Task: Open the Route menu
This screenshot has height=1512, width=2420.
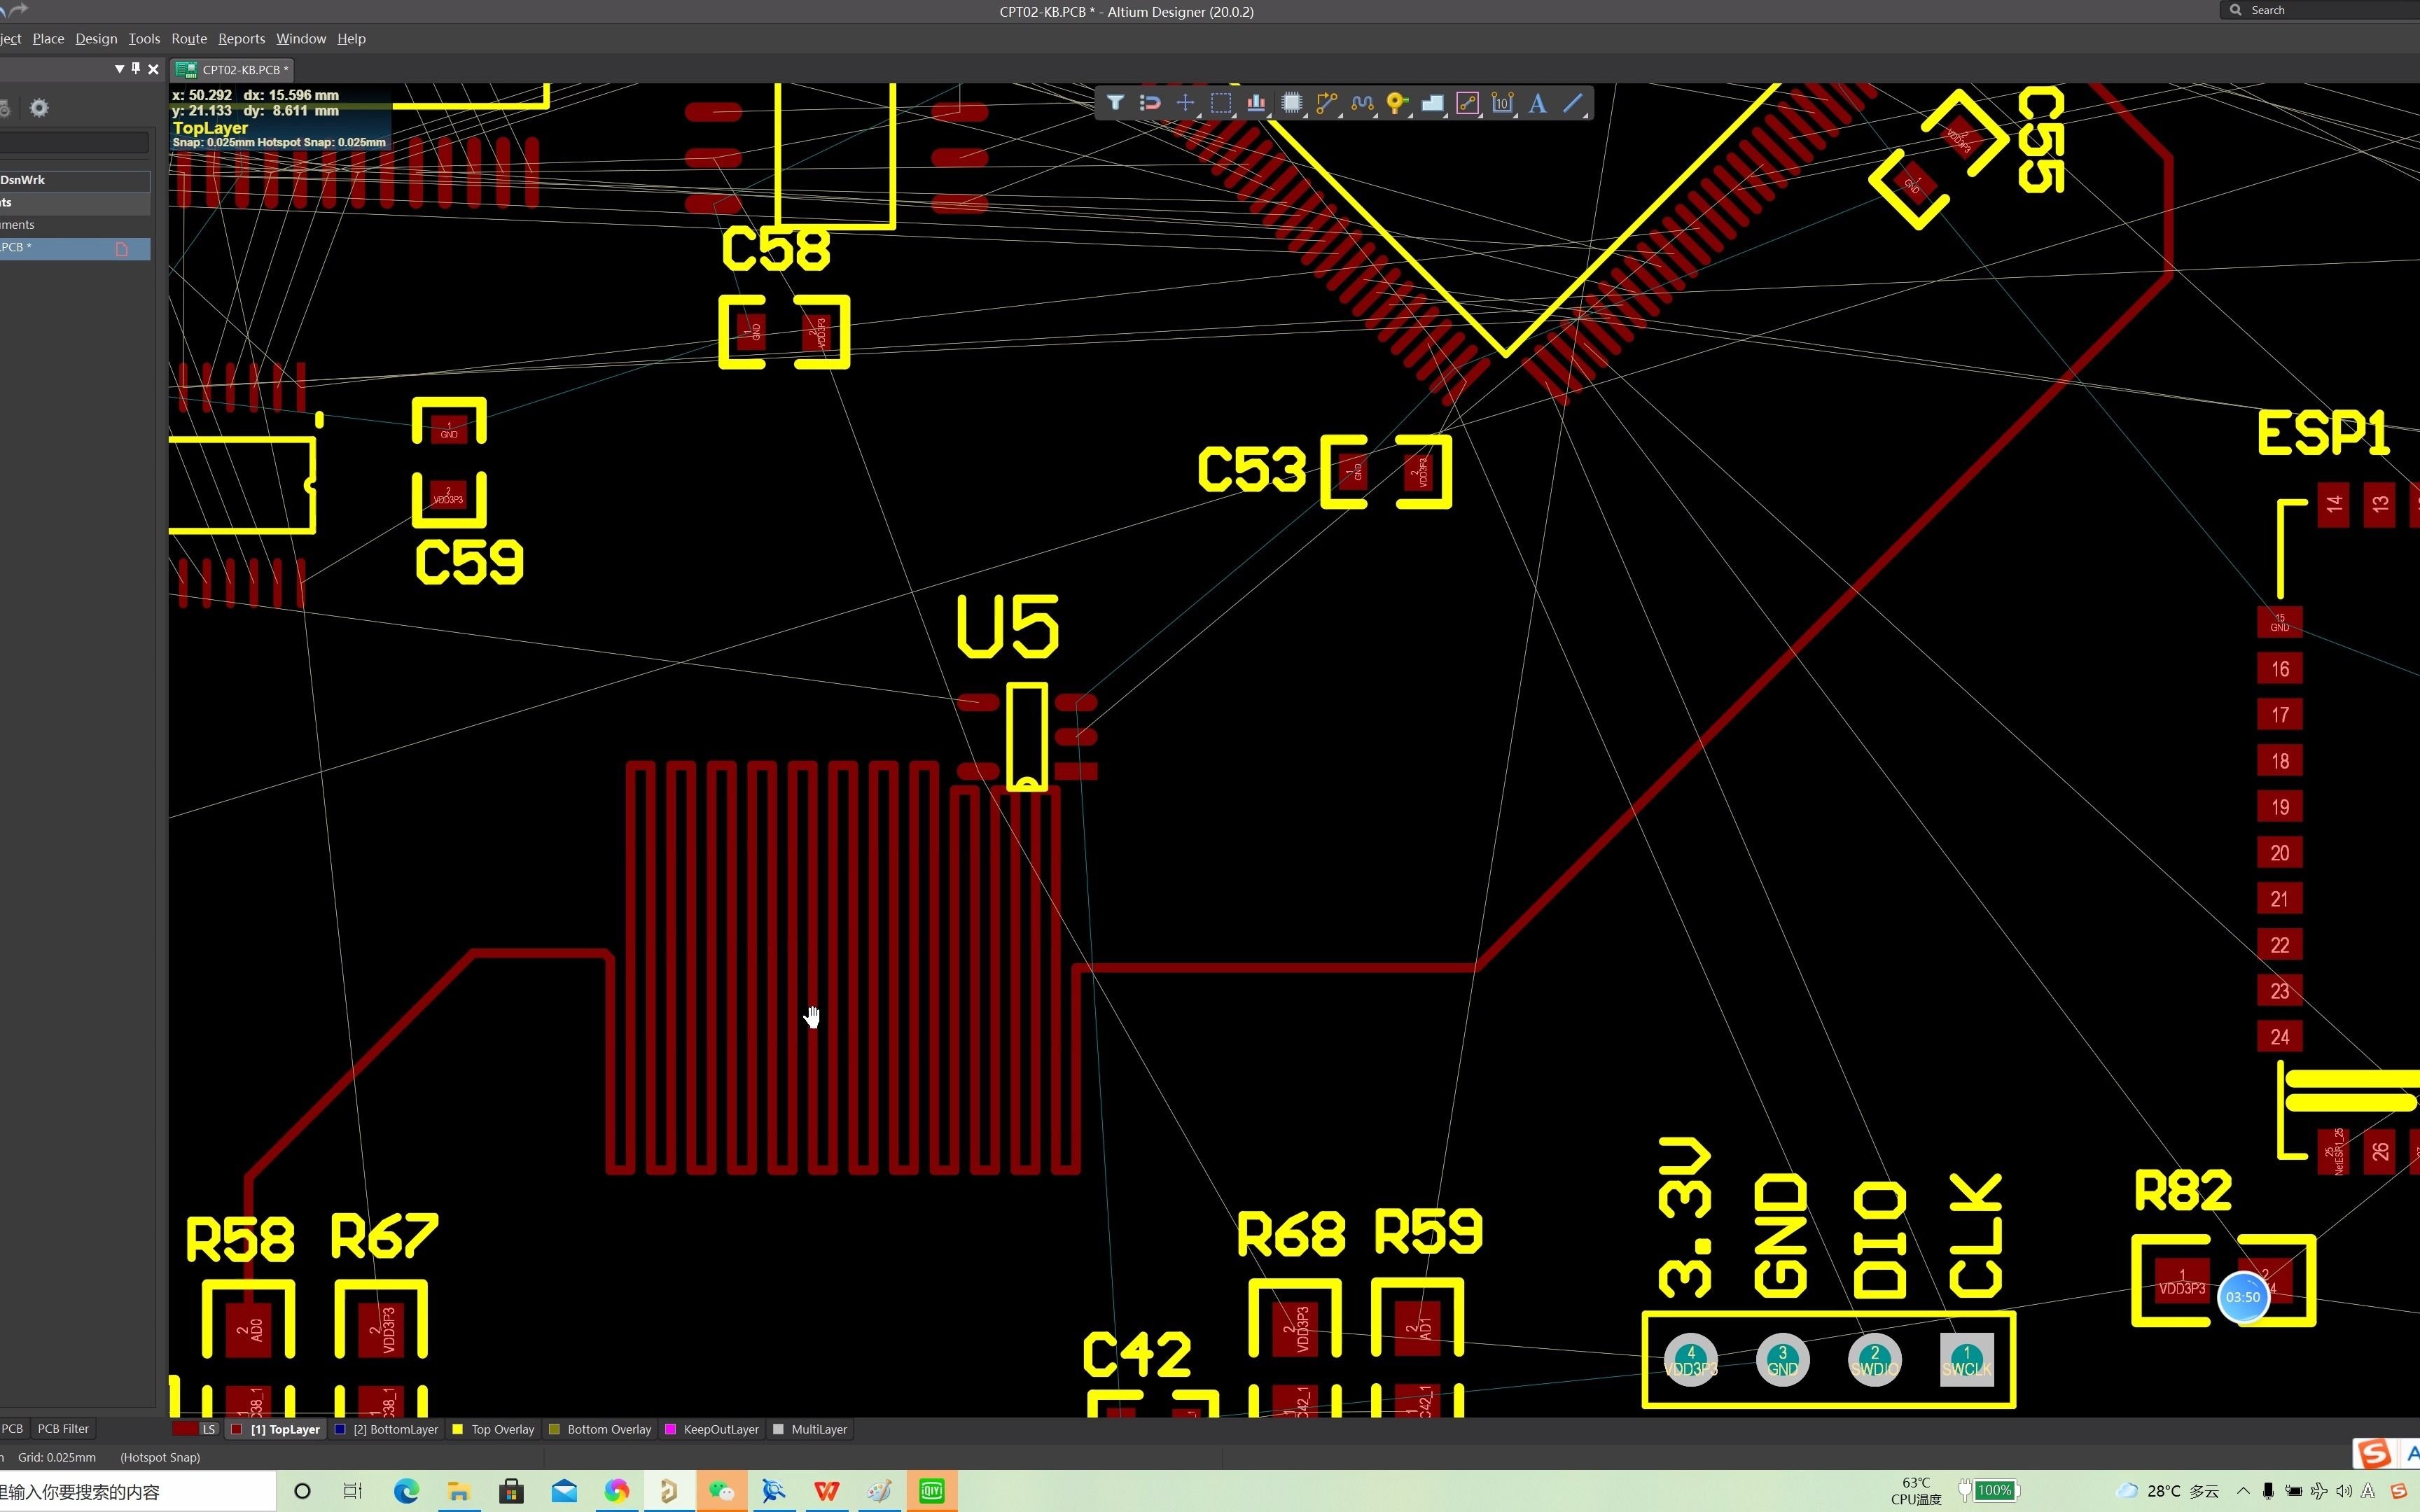Action: [188, 38]
